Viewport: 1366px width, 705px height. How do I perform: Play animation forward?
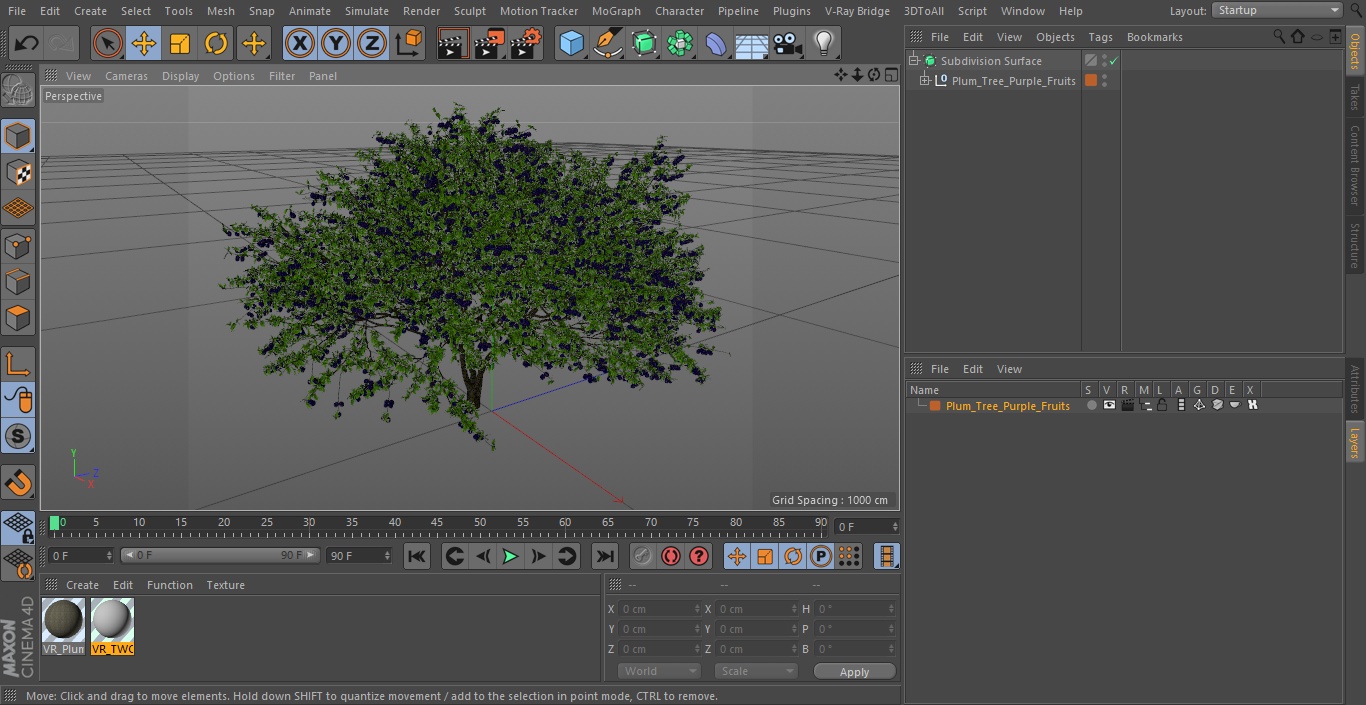coord(510,556)
